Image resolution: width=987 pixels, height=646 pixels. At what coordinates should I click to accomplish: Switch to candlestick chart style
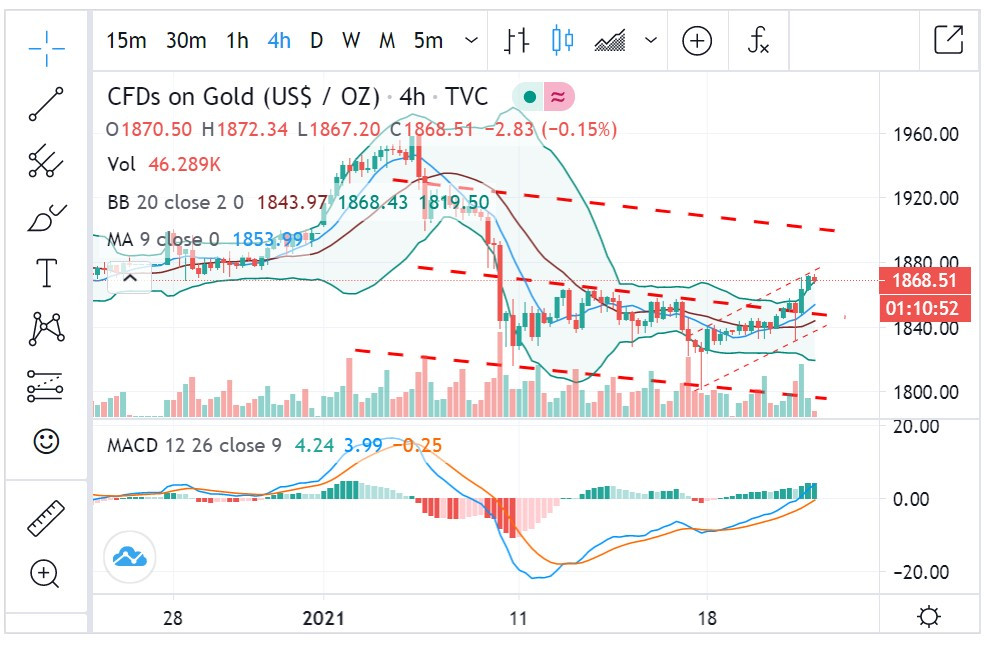tap(563, 41)
